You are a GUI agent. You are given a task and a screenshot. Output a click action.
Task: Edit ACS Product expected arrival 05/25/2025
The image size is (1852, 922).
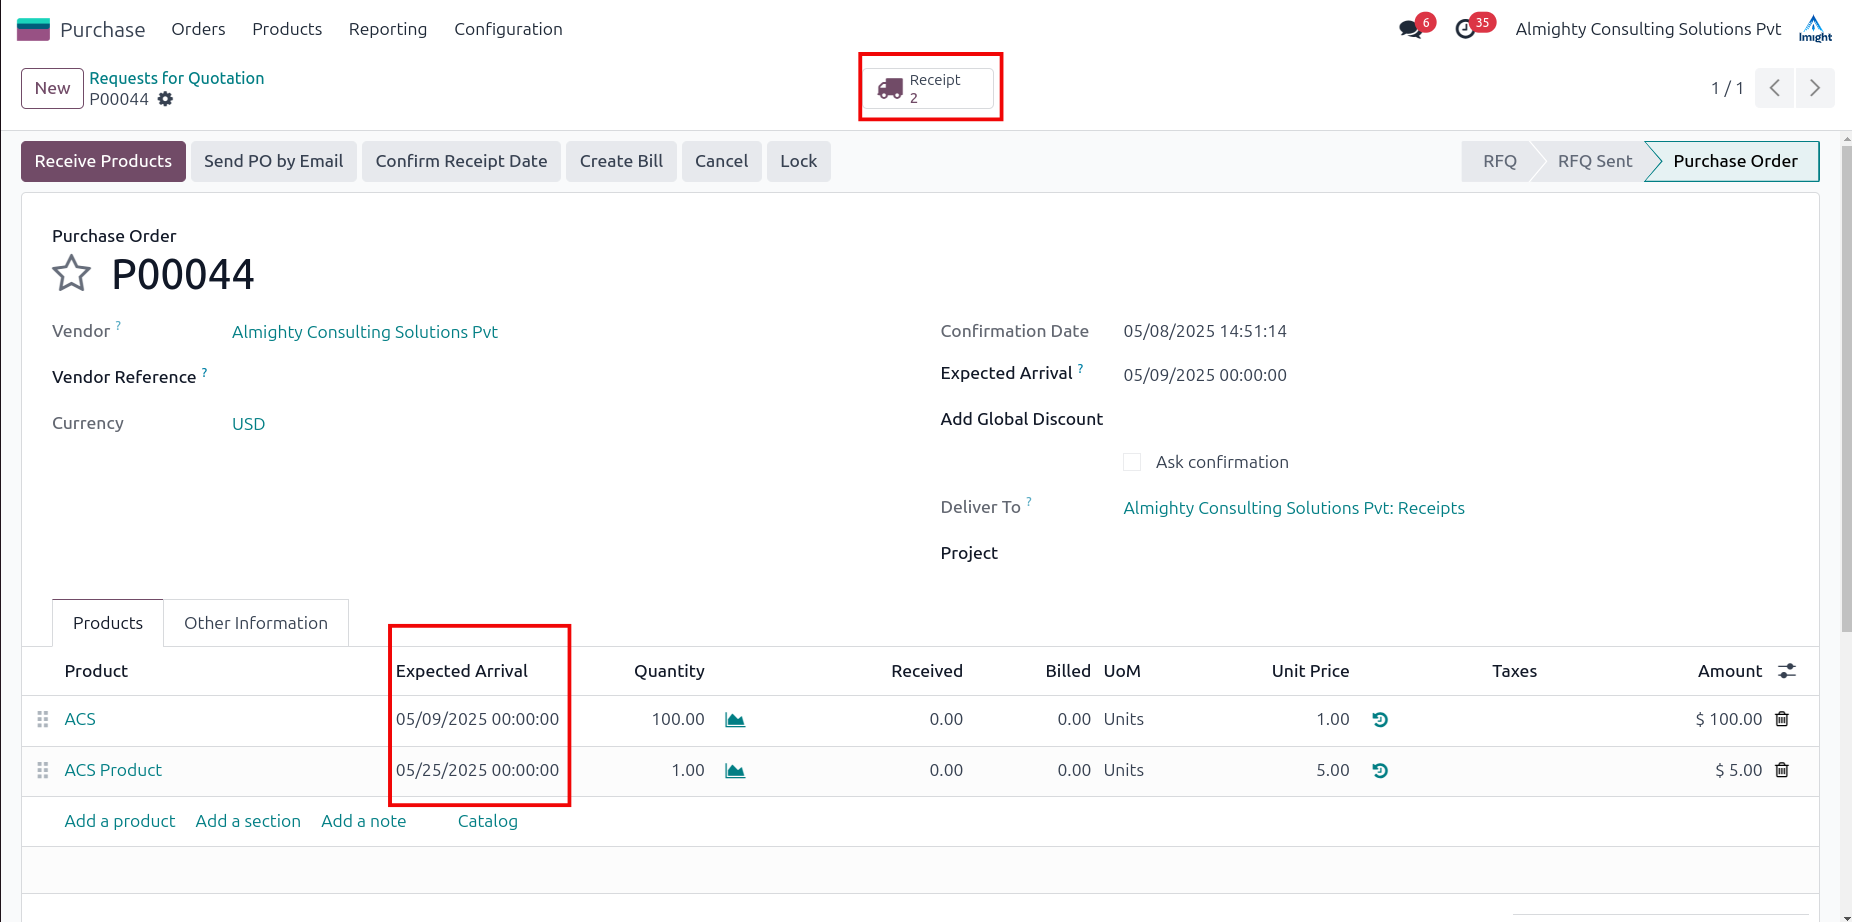click(x=477, y=770)
